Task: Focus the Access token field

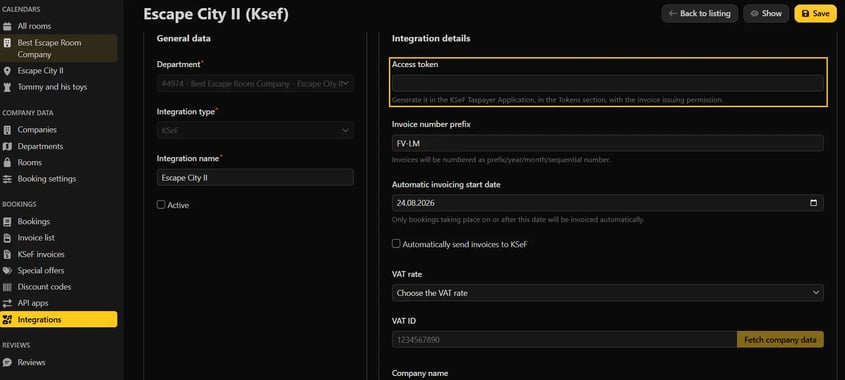Action: [x=607, y=83]
